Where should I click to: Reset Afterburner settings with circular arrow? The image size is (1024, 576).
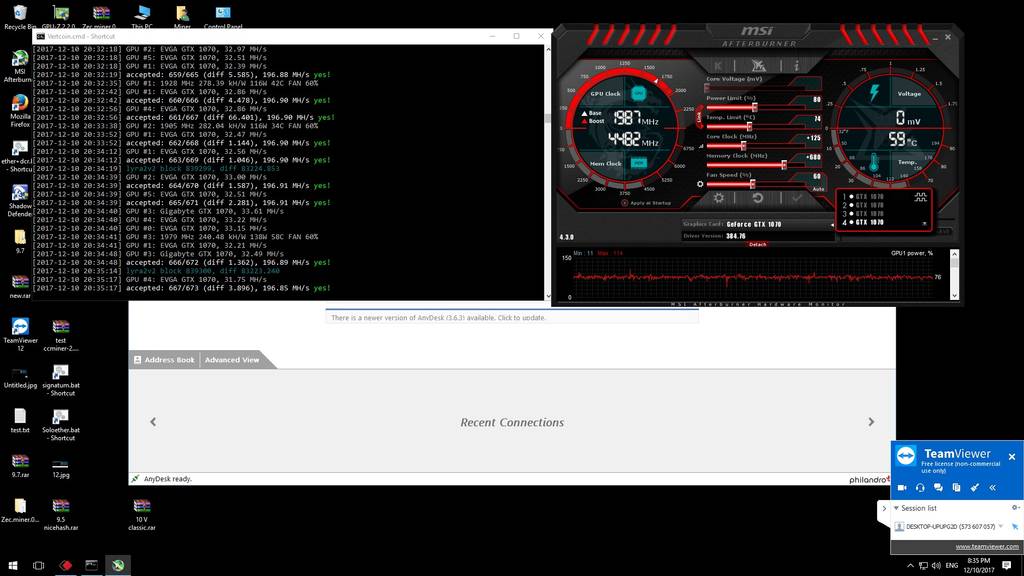pyautogui.click(x=758, y=198)
